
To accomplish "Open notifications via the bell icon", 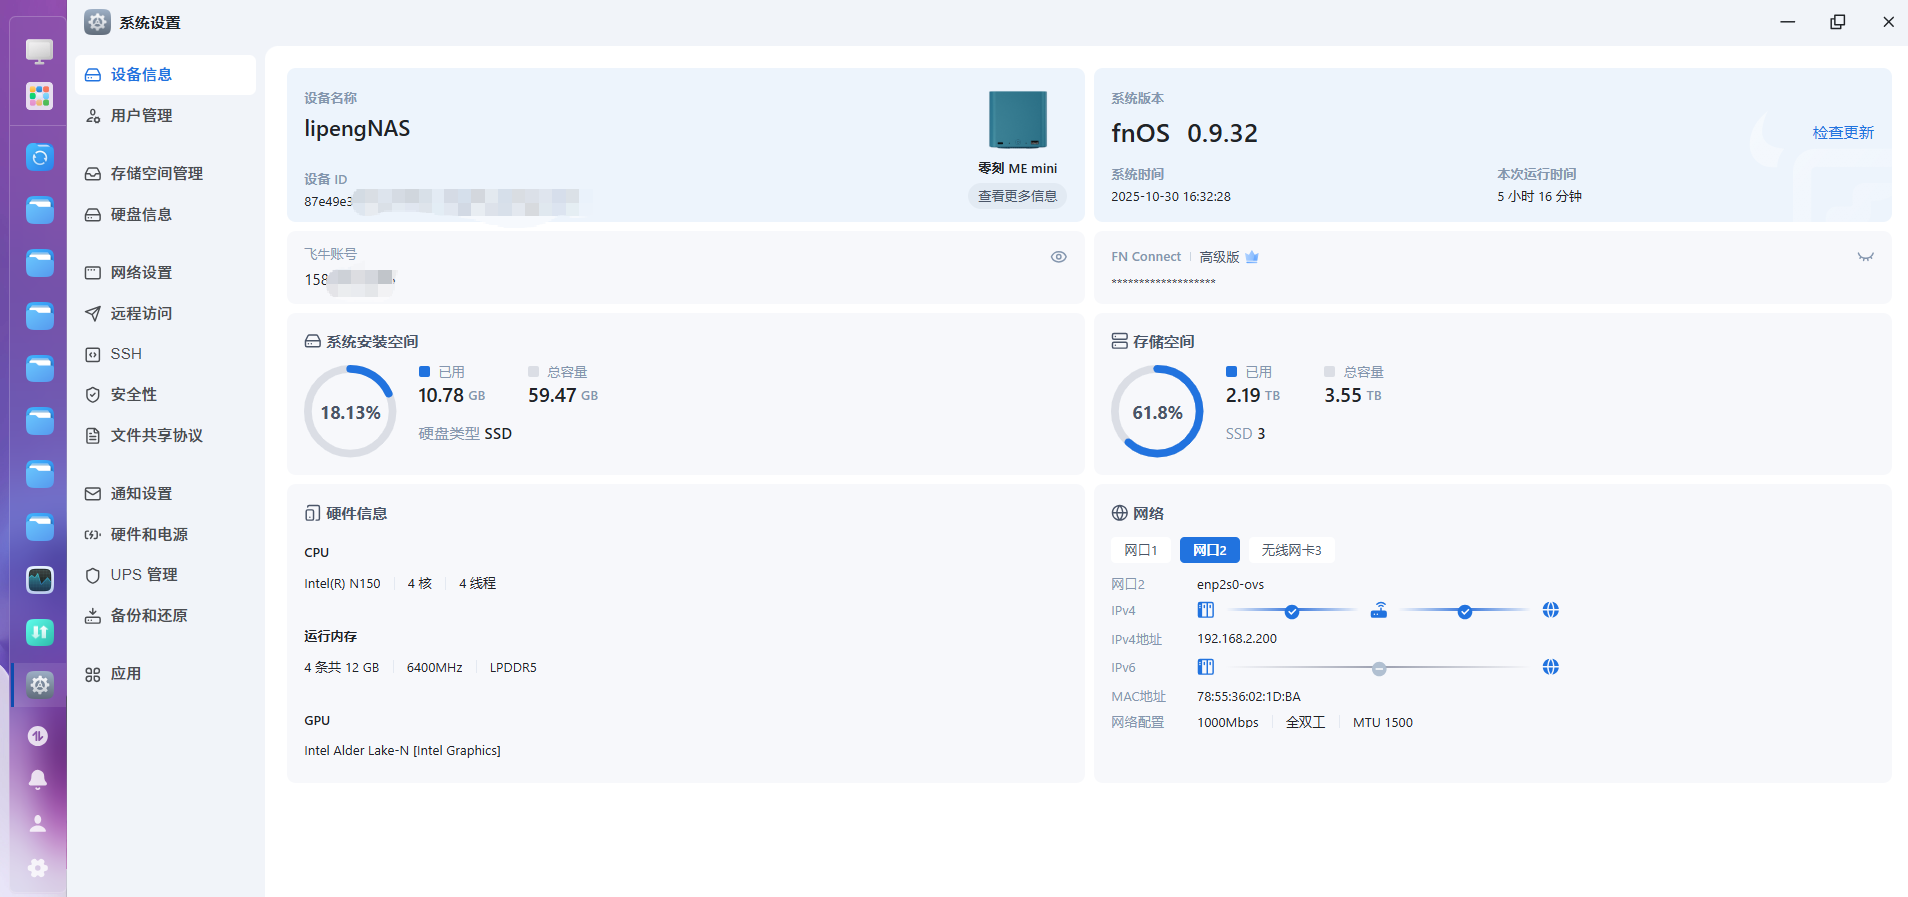I will click(x=38, y=779).
